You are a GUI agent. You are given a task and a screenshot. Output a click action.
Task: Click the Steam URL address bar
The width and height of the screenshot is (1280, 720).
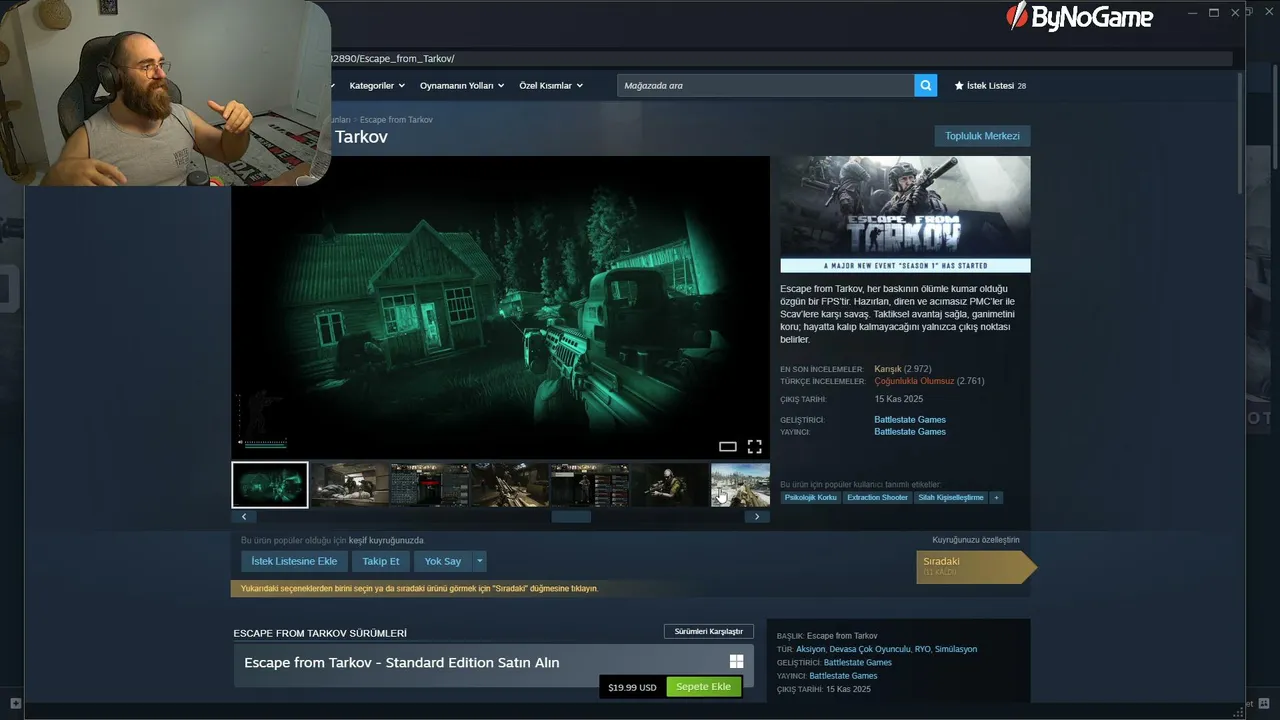(780, 59)
